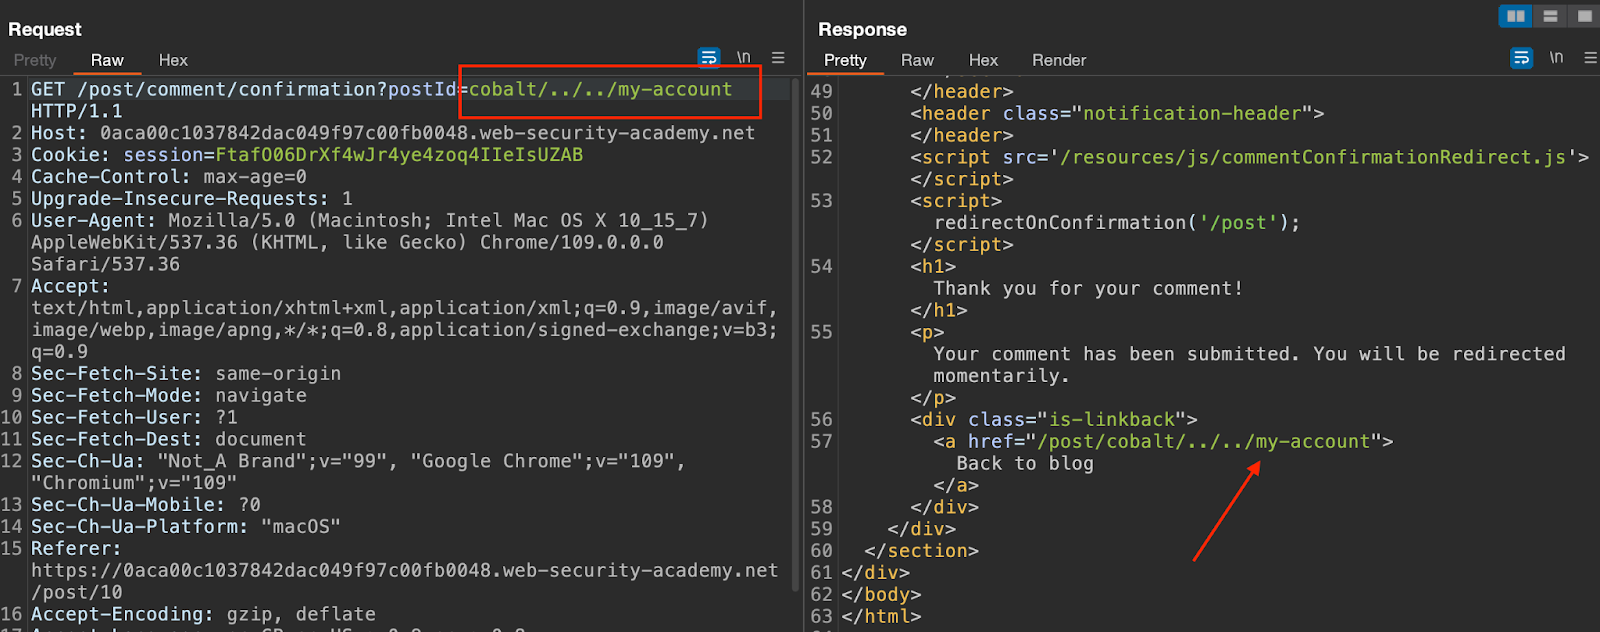Image resolution: width=1600 pixels, height=632 pixels.
Task: Show non-printable characters (\n) in Response panel
Action: coord(1556,58)
